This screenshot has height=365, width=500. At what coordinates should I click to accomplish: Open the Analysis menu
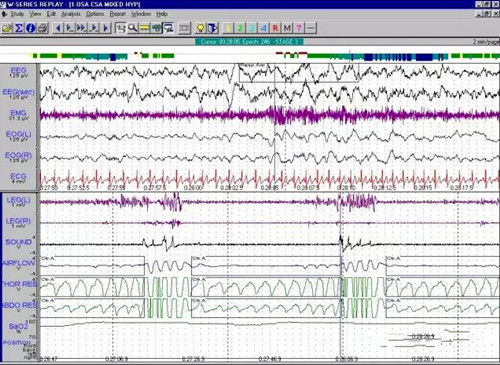(71, 14)
